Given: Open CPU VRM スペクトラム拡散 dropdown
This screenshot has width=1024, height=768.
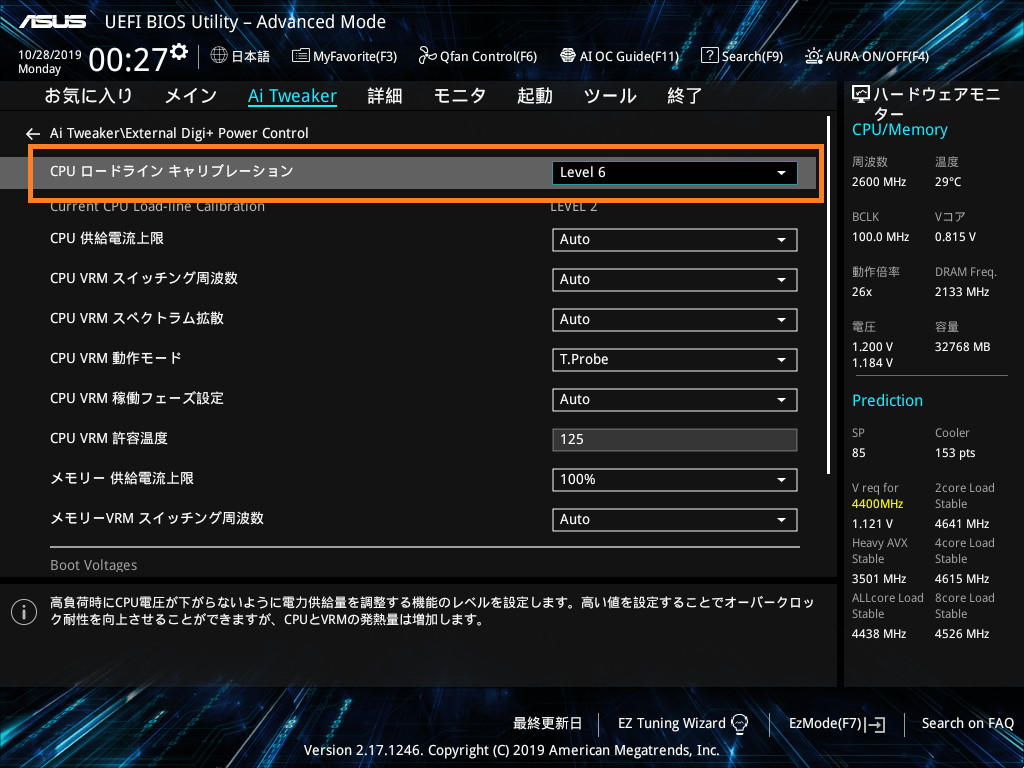Looking at the screenshot, I should [675, 319].
